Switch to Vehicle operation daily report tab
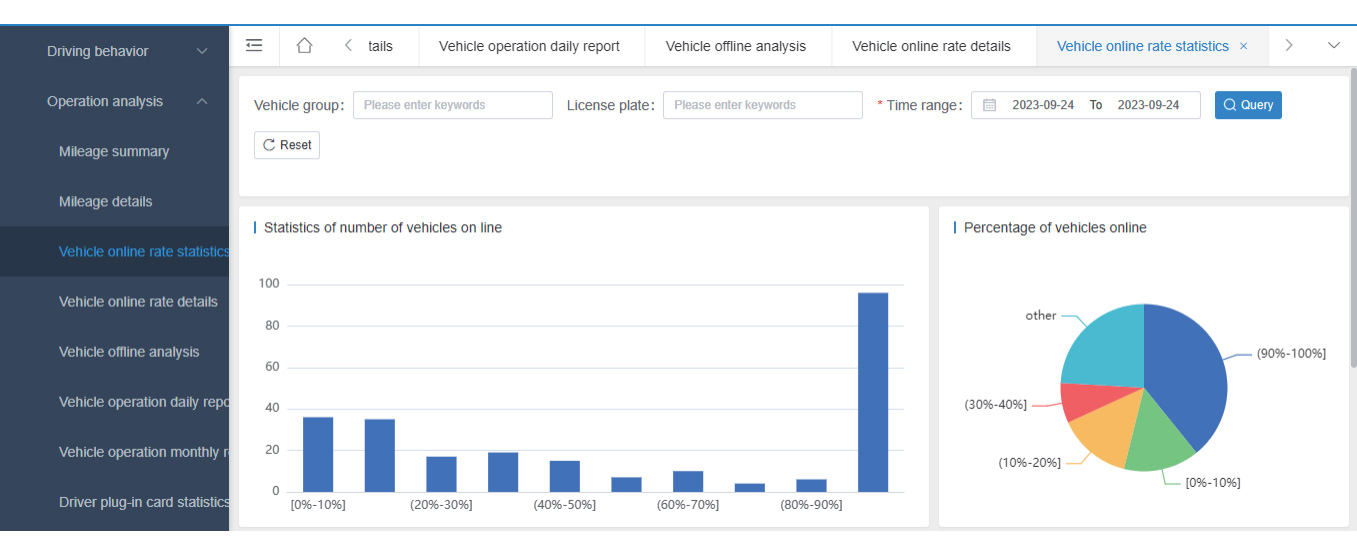Image resolution: width=1357 pixels, height=554 pixels. click(529, 46)
